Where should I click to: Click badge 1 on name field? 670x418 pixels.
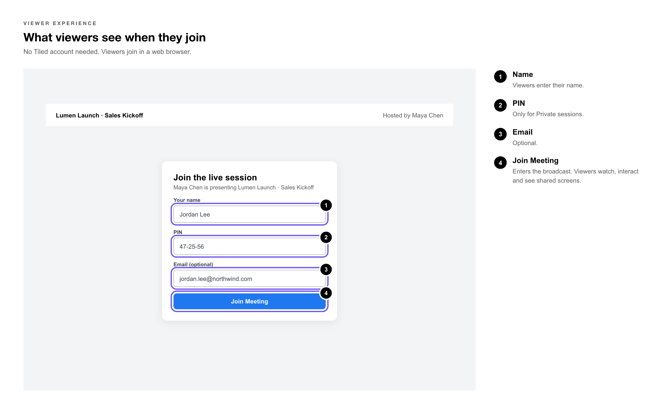[326, 205]
